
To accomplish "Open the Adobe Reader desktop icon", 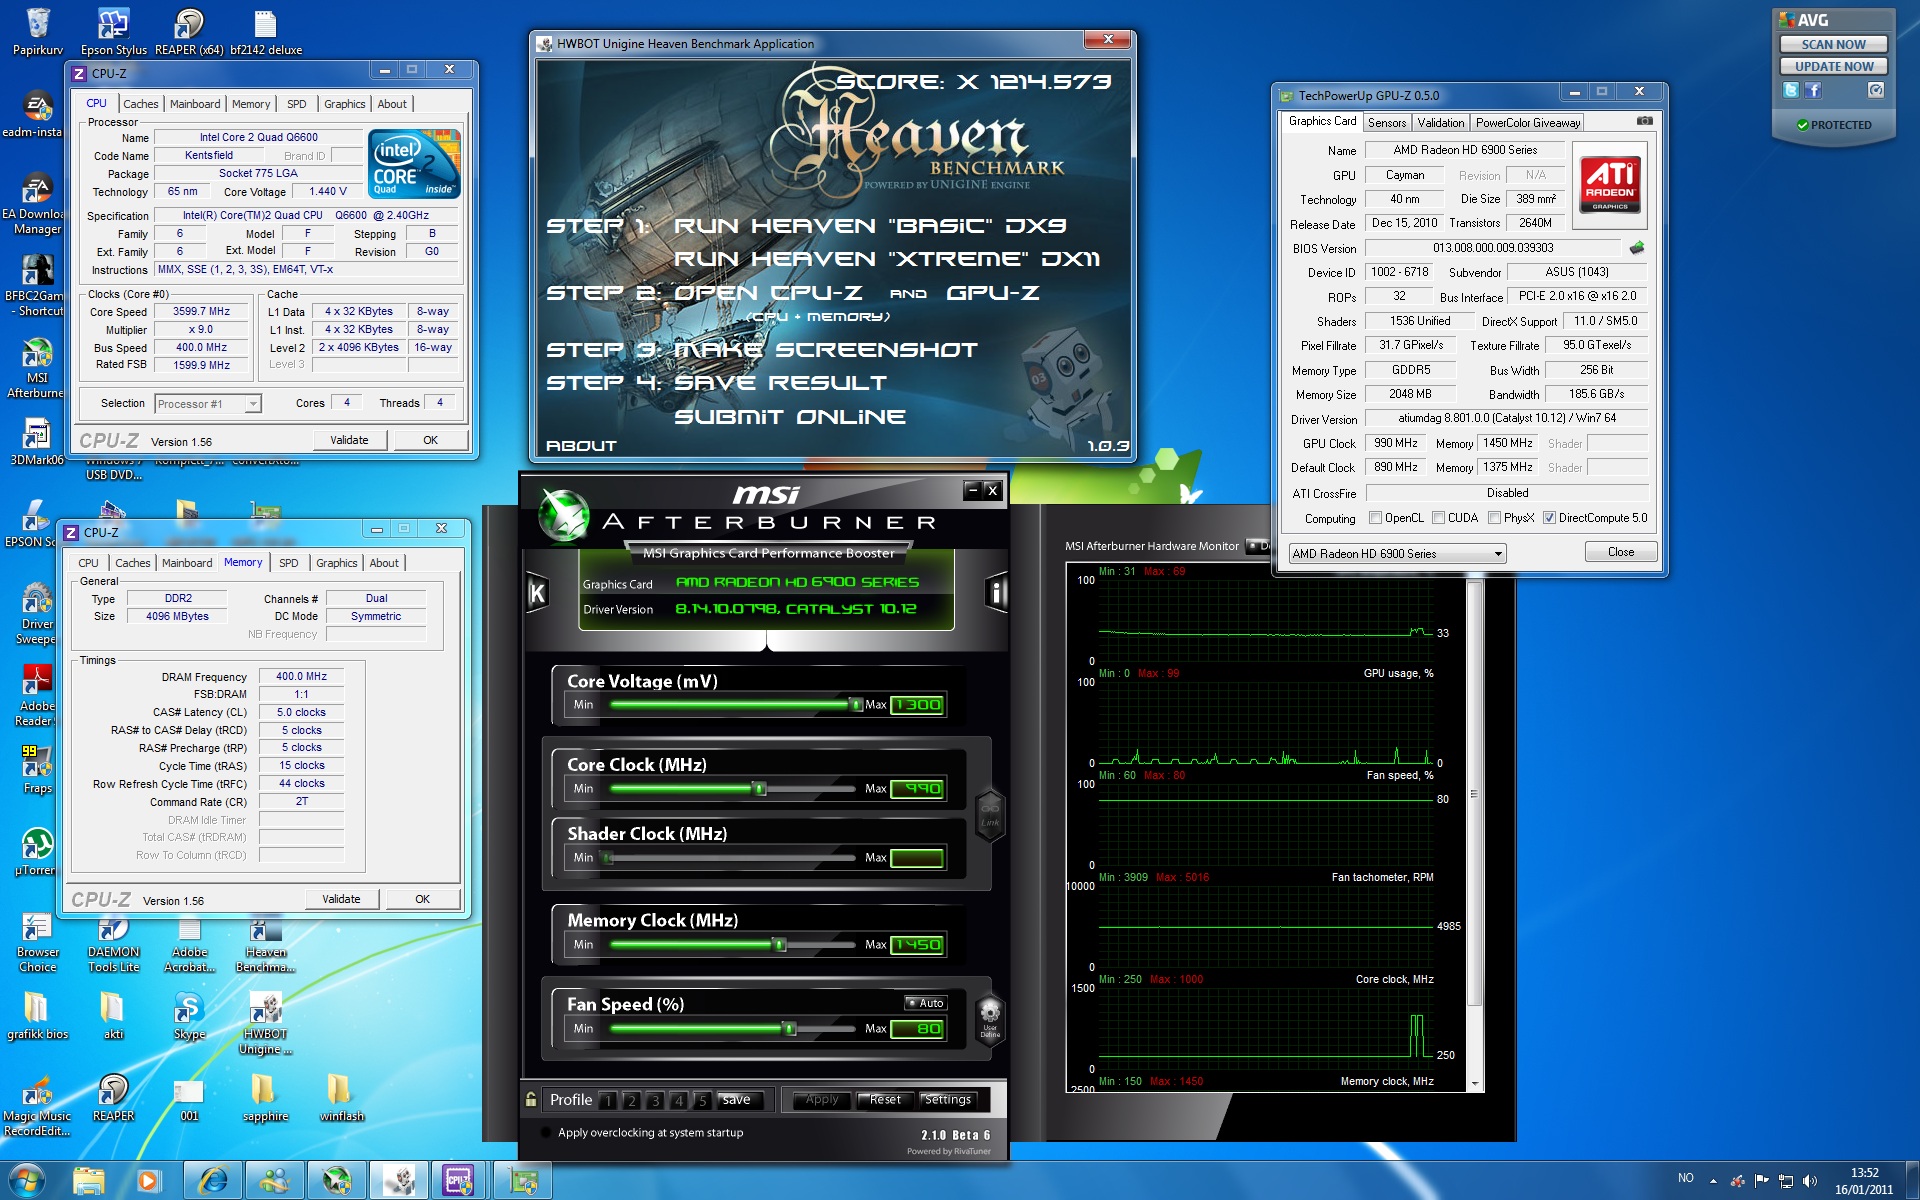I will pyautogui.click(x=37, y=695).
